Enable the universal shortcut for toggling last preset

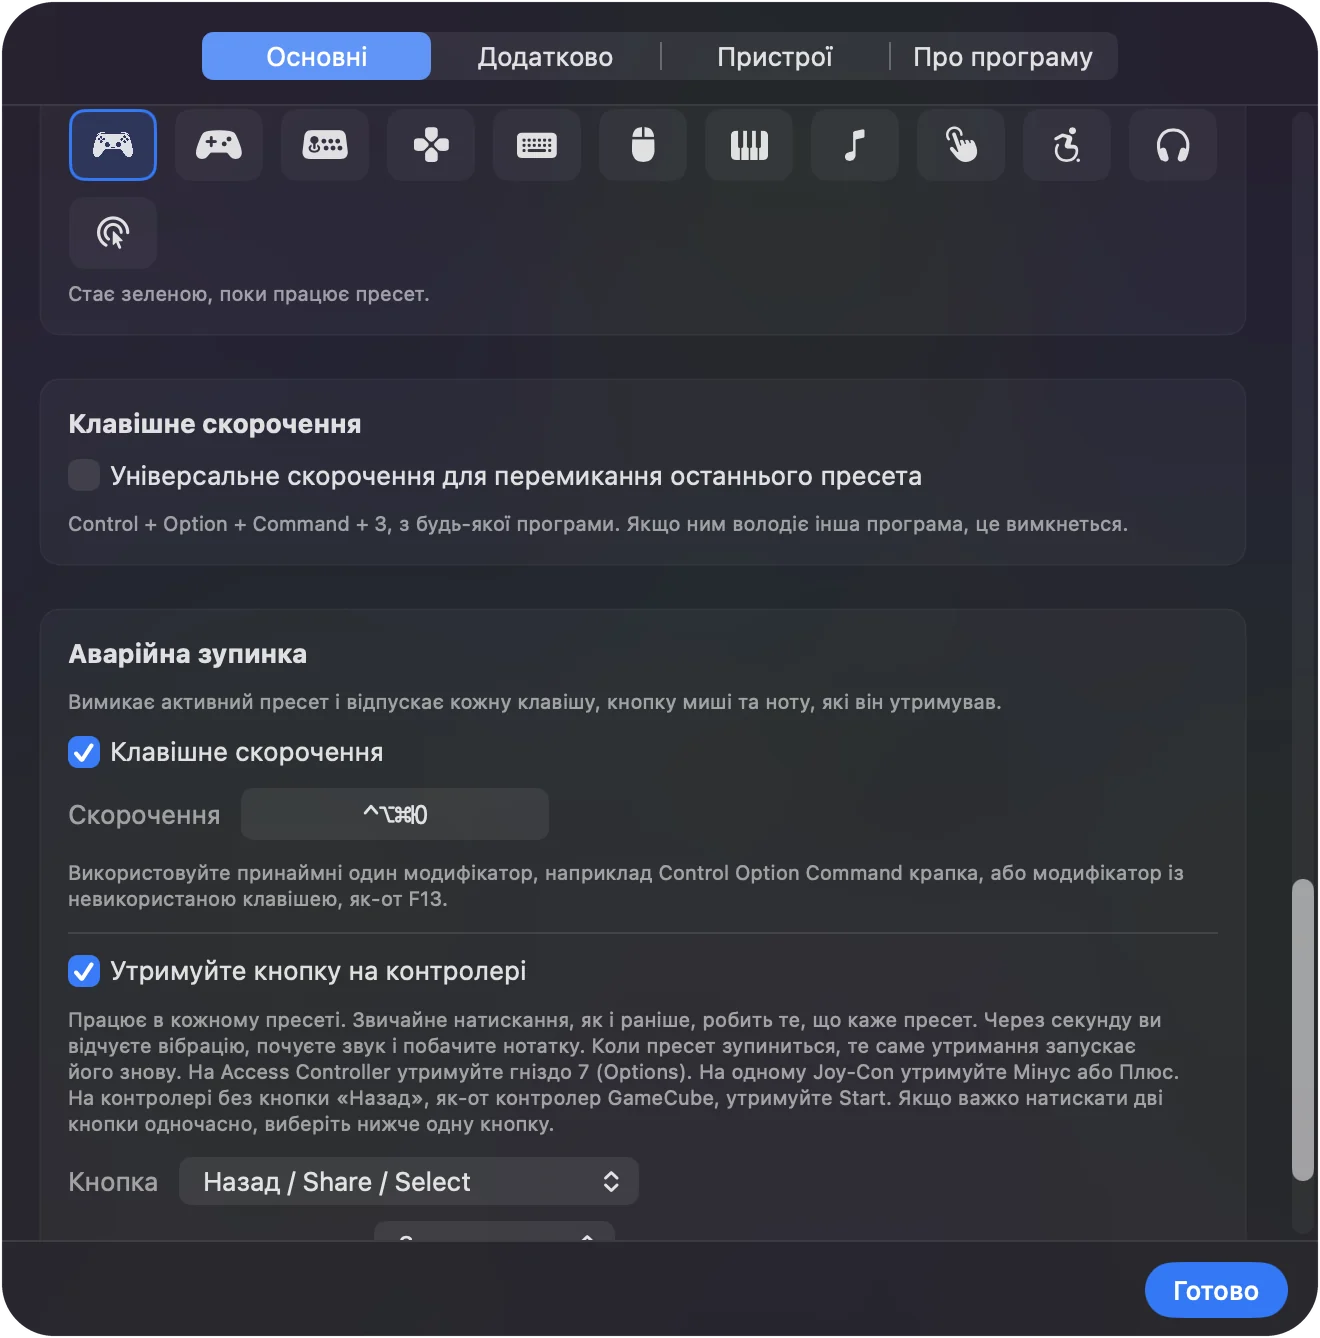[x=84, y=475]
